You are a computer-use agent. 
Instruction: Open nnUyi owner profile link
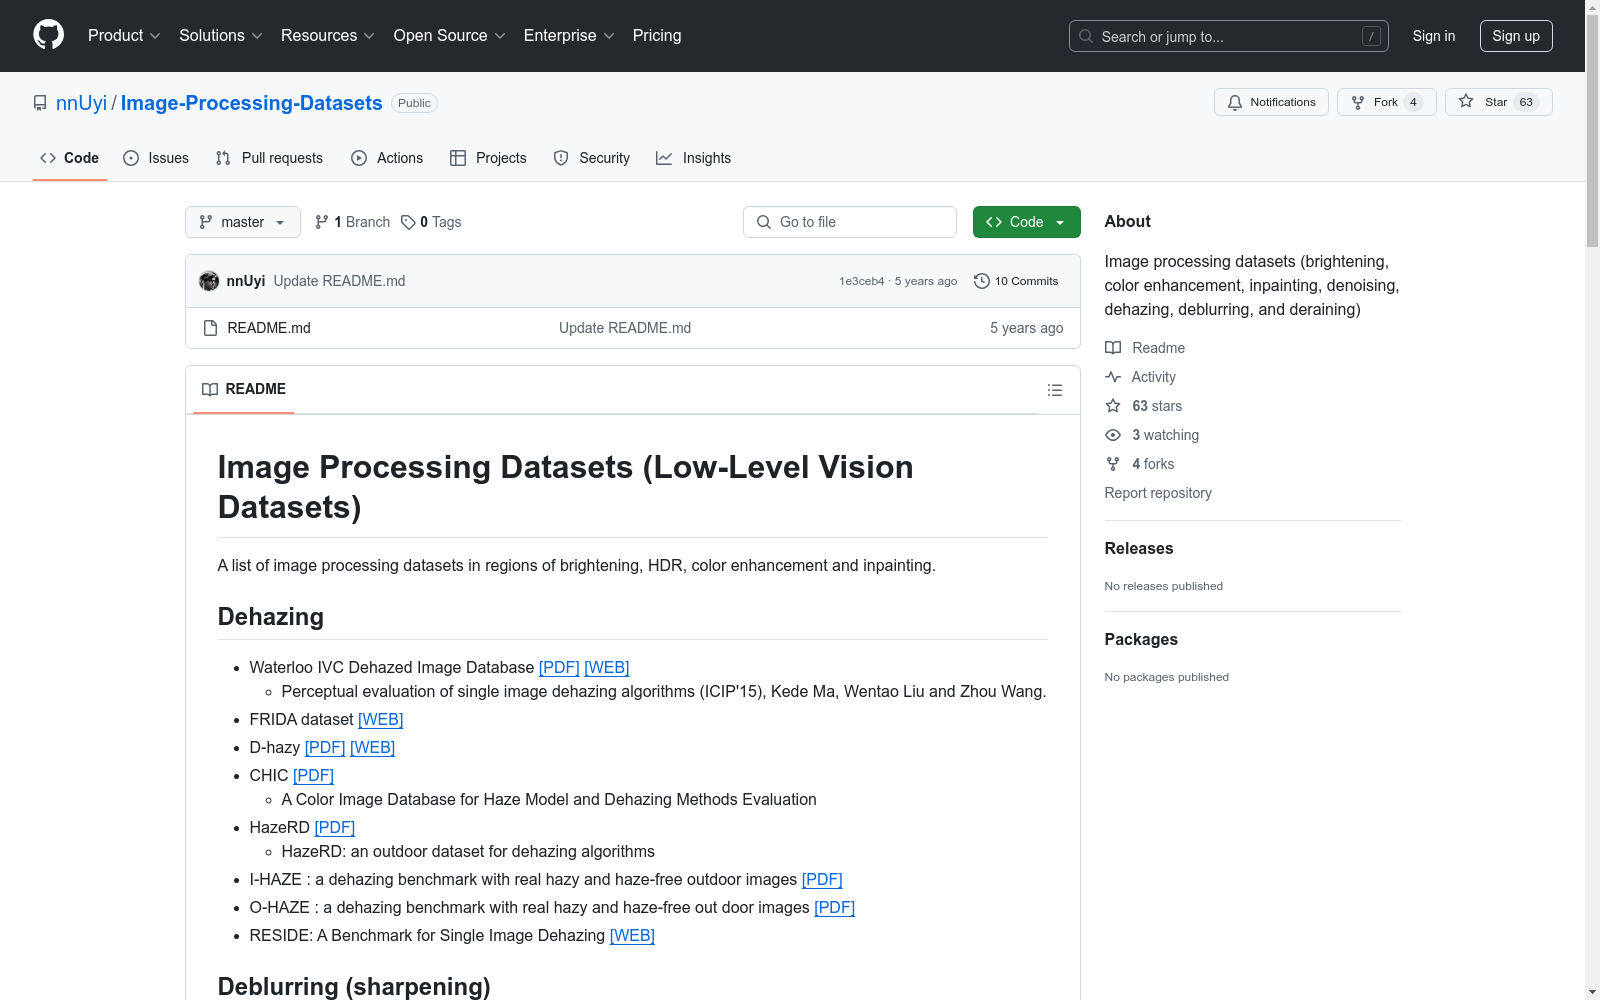click(x=81, y=103)
